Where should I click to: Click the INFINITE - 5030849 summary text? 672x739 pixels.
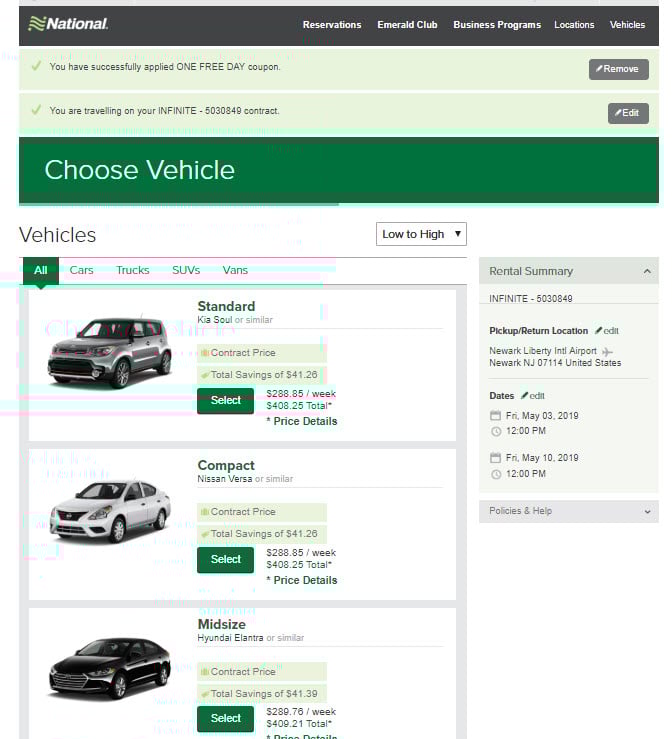(x=531, y=299)
